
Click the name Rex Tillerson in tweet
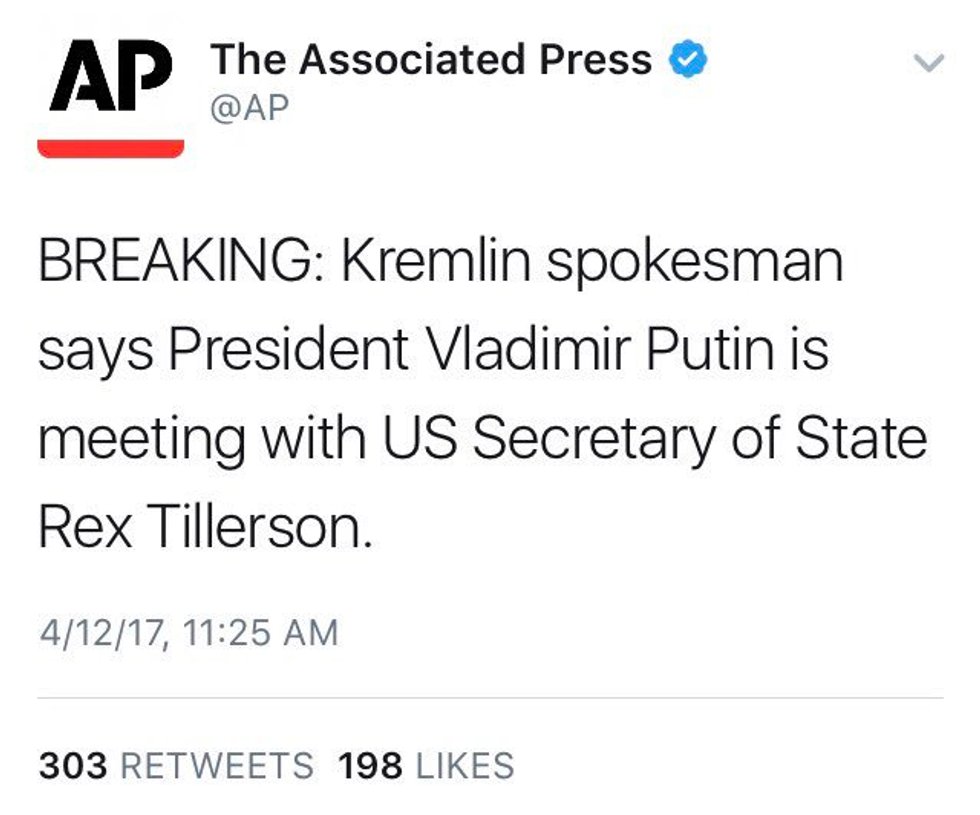204,525
